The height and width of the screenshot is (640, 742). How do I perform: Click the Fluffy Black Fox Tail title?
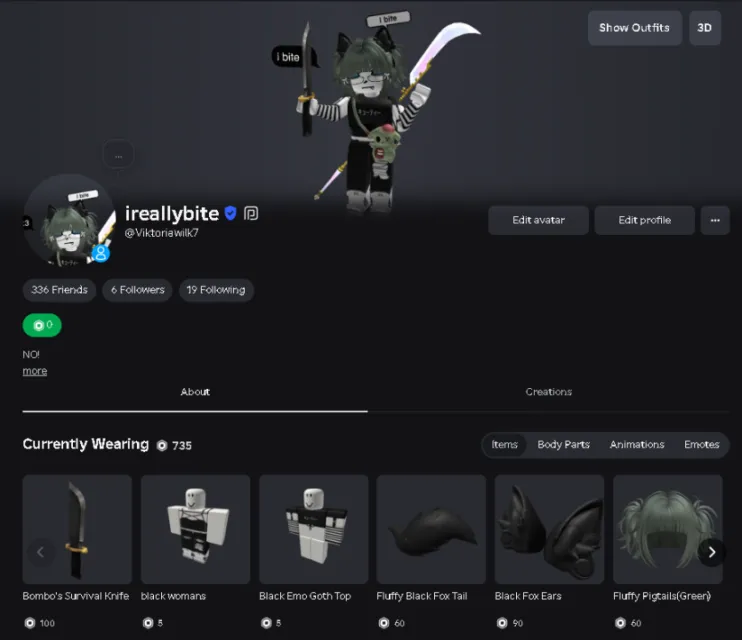422,596
